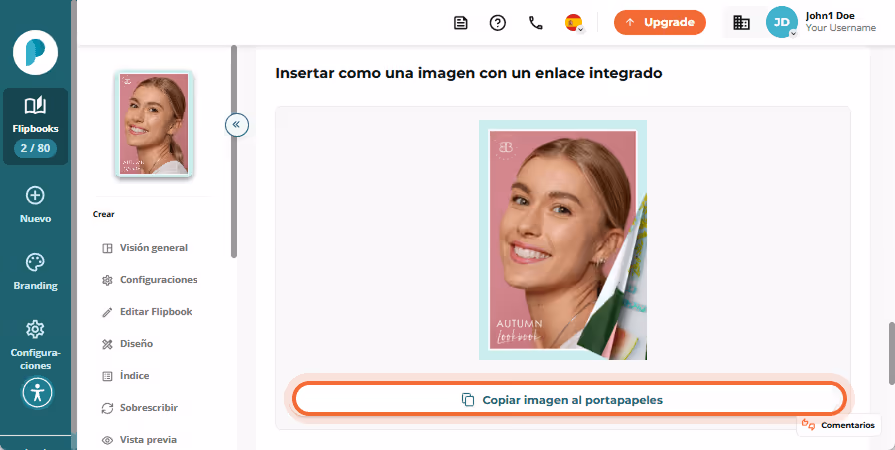Open the Comentarios feedback button
895x450 pixels.
pos(838,425)
